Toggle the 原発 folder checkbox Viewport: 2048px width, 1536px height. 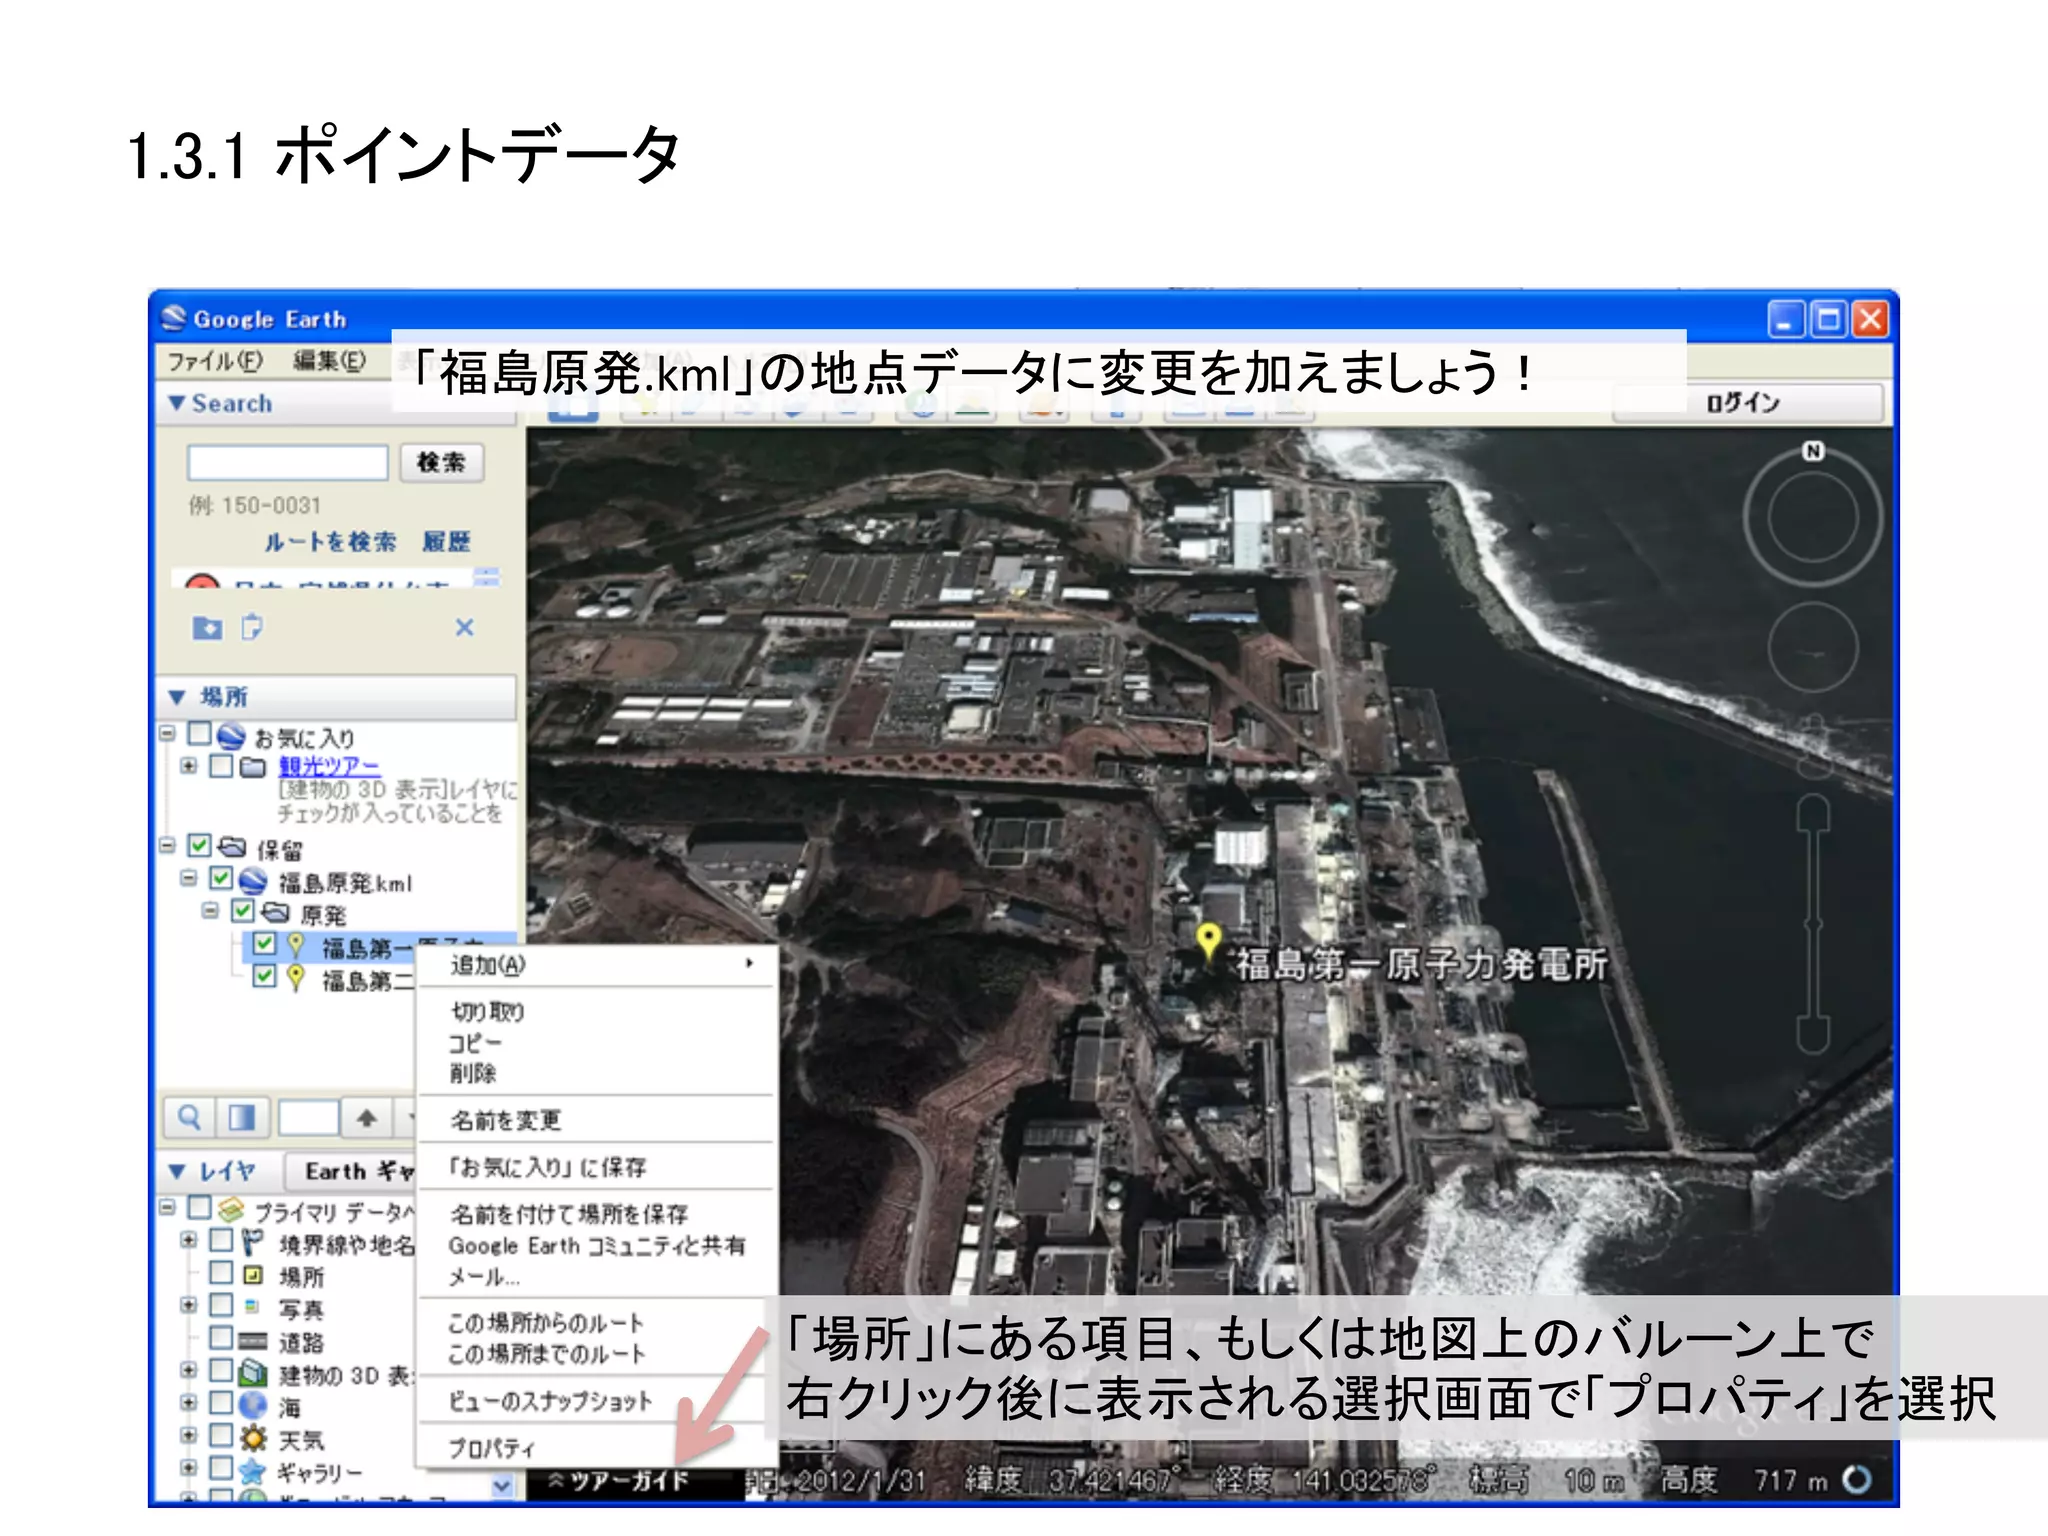coord(243,911)
